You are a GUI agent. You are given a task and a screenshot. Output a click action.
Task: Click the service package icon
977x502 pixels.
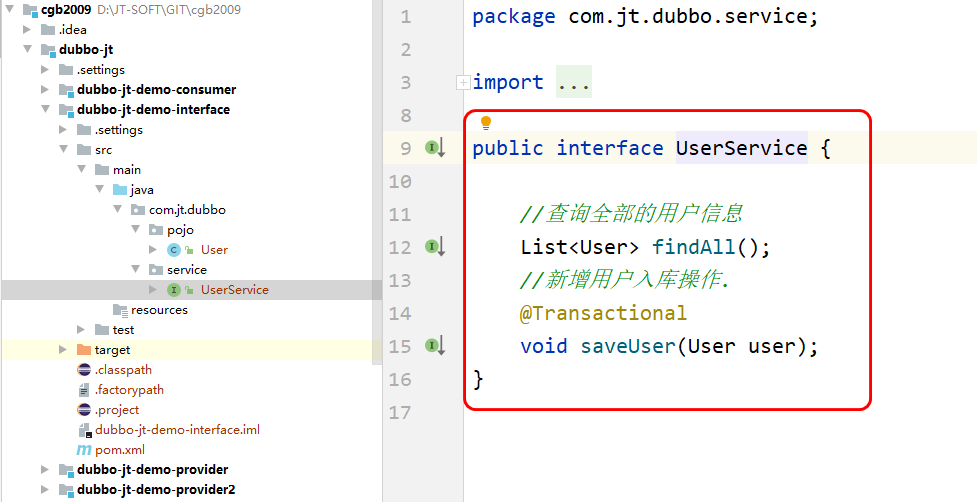click(x=156, y=270)
